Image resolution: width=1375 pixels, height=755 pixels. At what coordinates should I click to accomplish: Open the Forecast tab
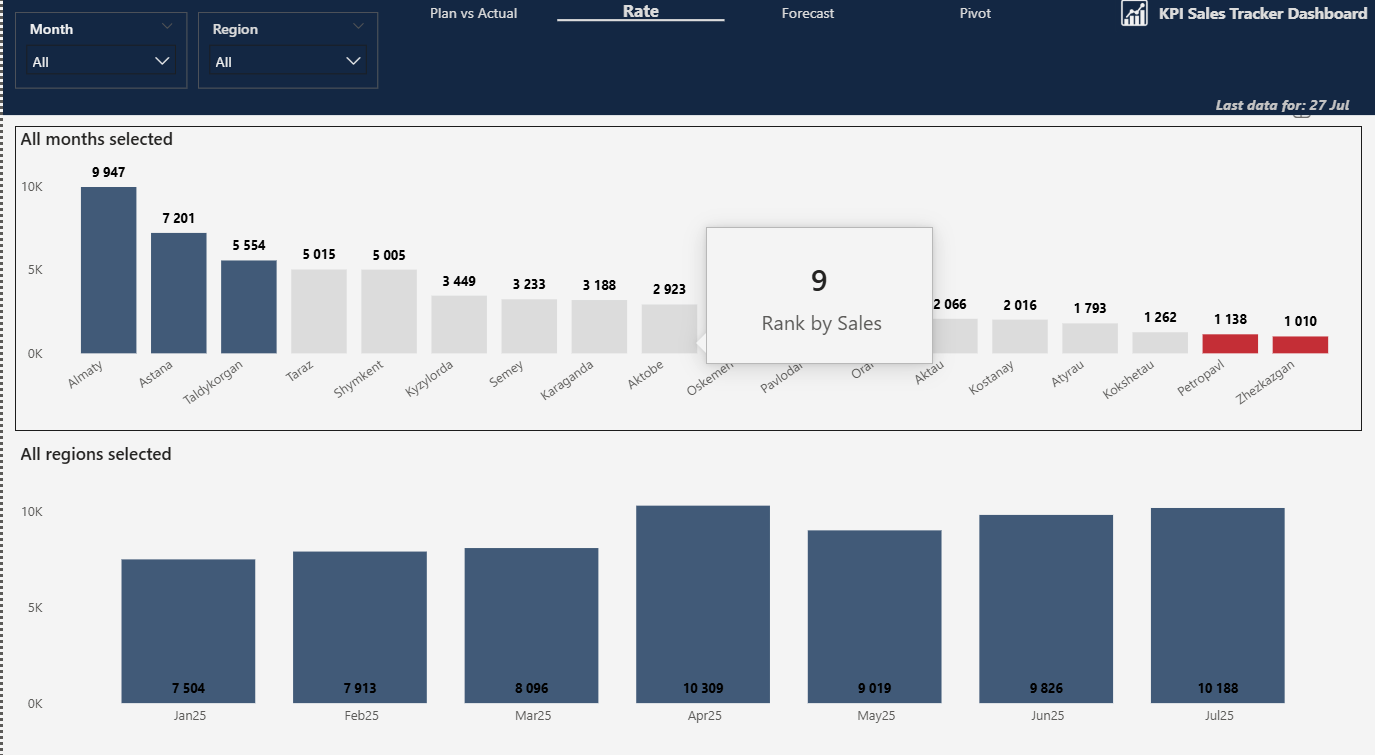807,13
